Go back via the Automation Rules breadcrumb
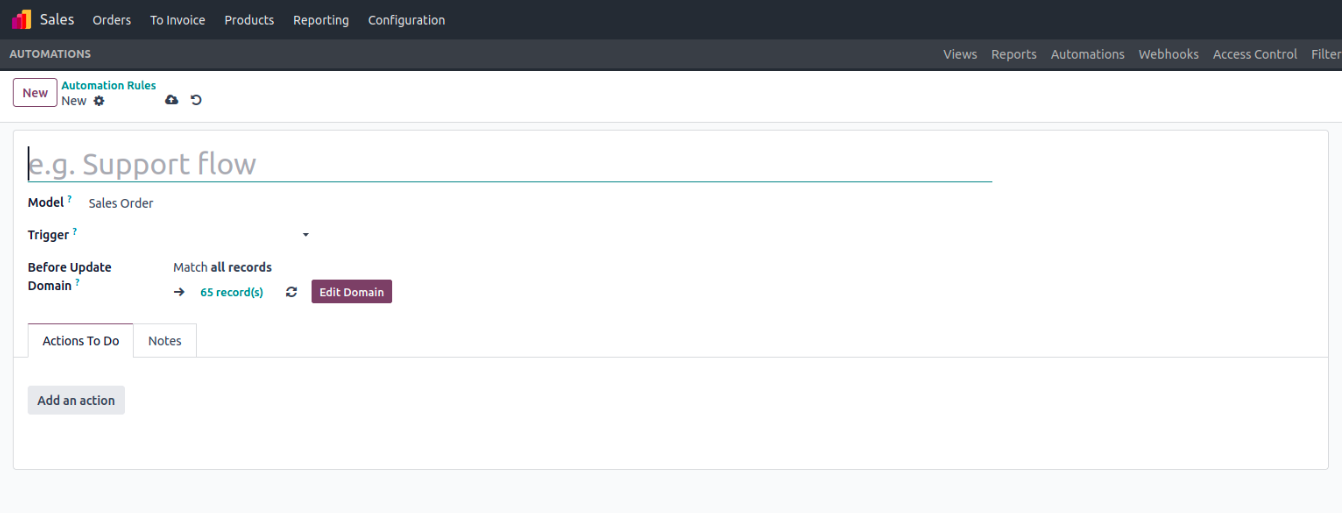1342x513 pixels. (109, 85)
